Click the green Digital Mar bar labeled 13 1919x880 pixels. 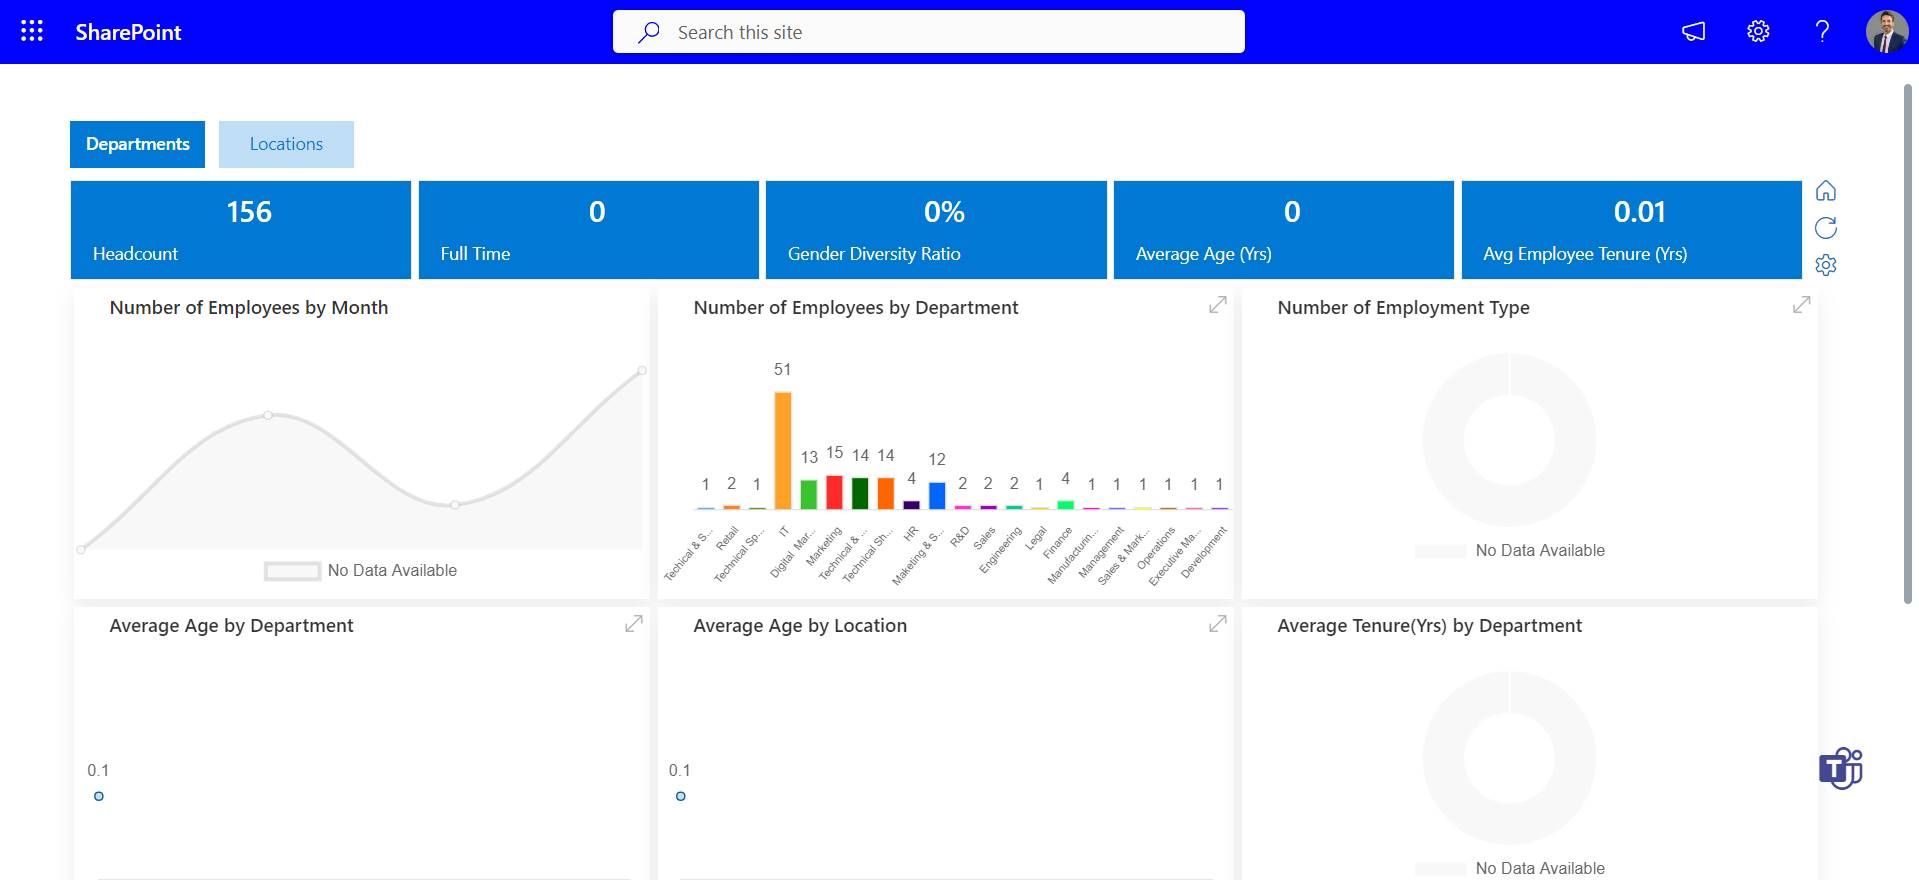click(809, 494)
